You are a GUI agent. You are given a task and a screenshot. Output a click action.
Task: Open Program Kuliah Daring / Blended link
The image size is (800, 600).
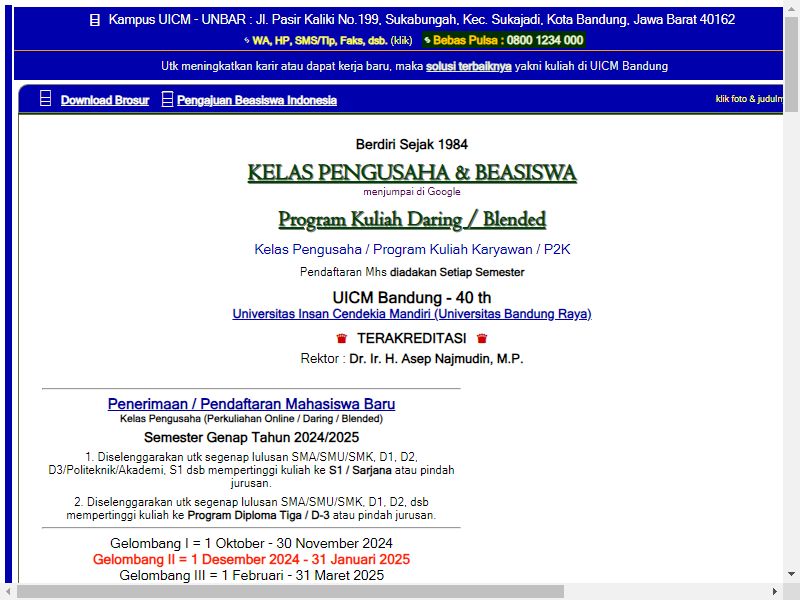click(412, 219)
